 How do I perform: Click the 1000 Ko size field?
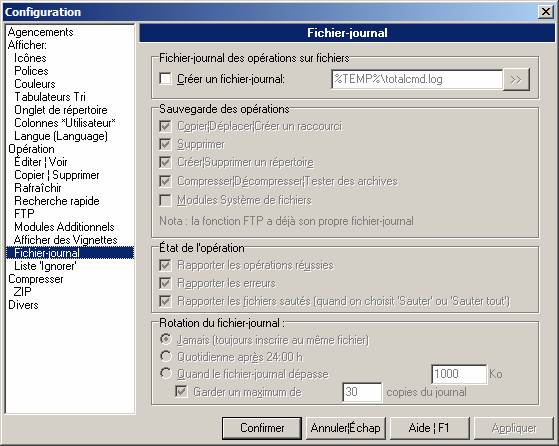pos(459,374)
